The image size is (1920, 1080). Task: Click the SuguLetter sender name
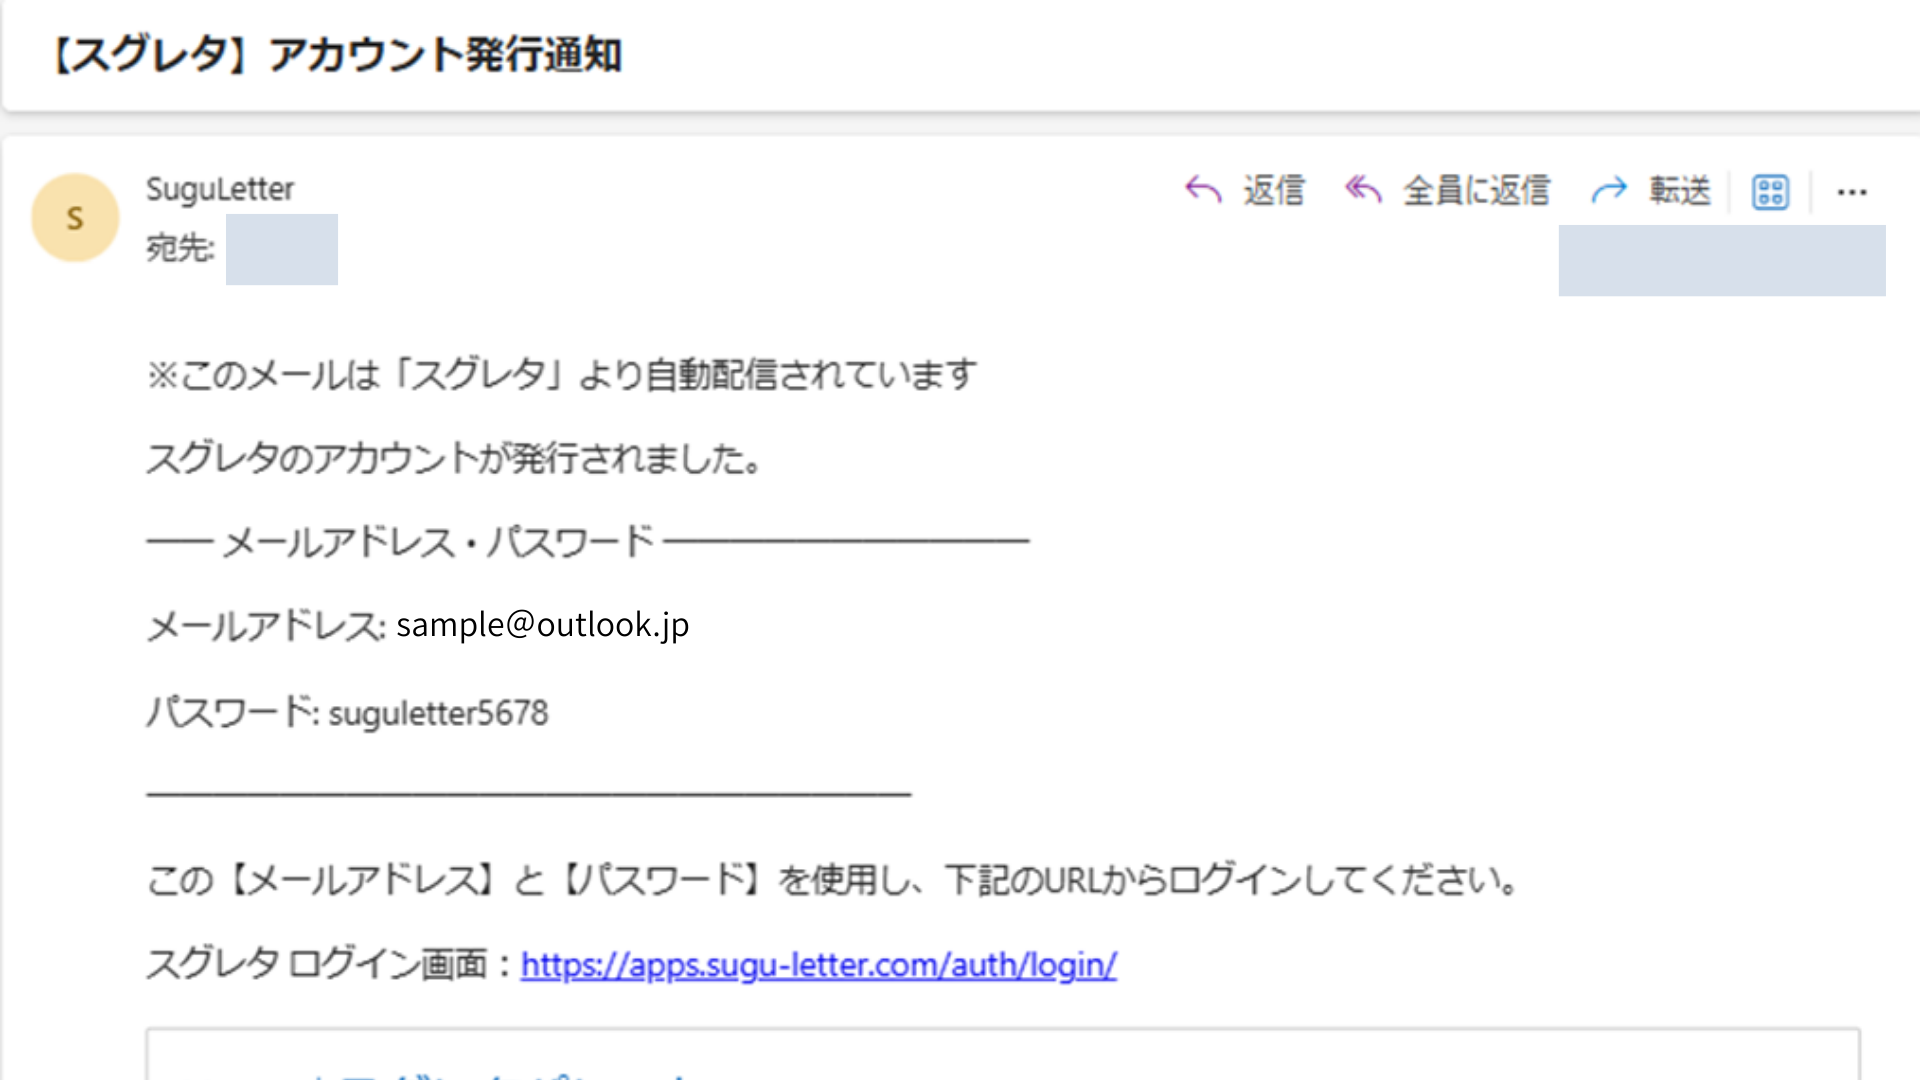tap(220, 189)
